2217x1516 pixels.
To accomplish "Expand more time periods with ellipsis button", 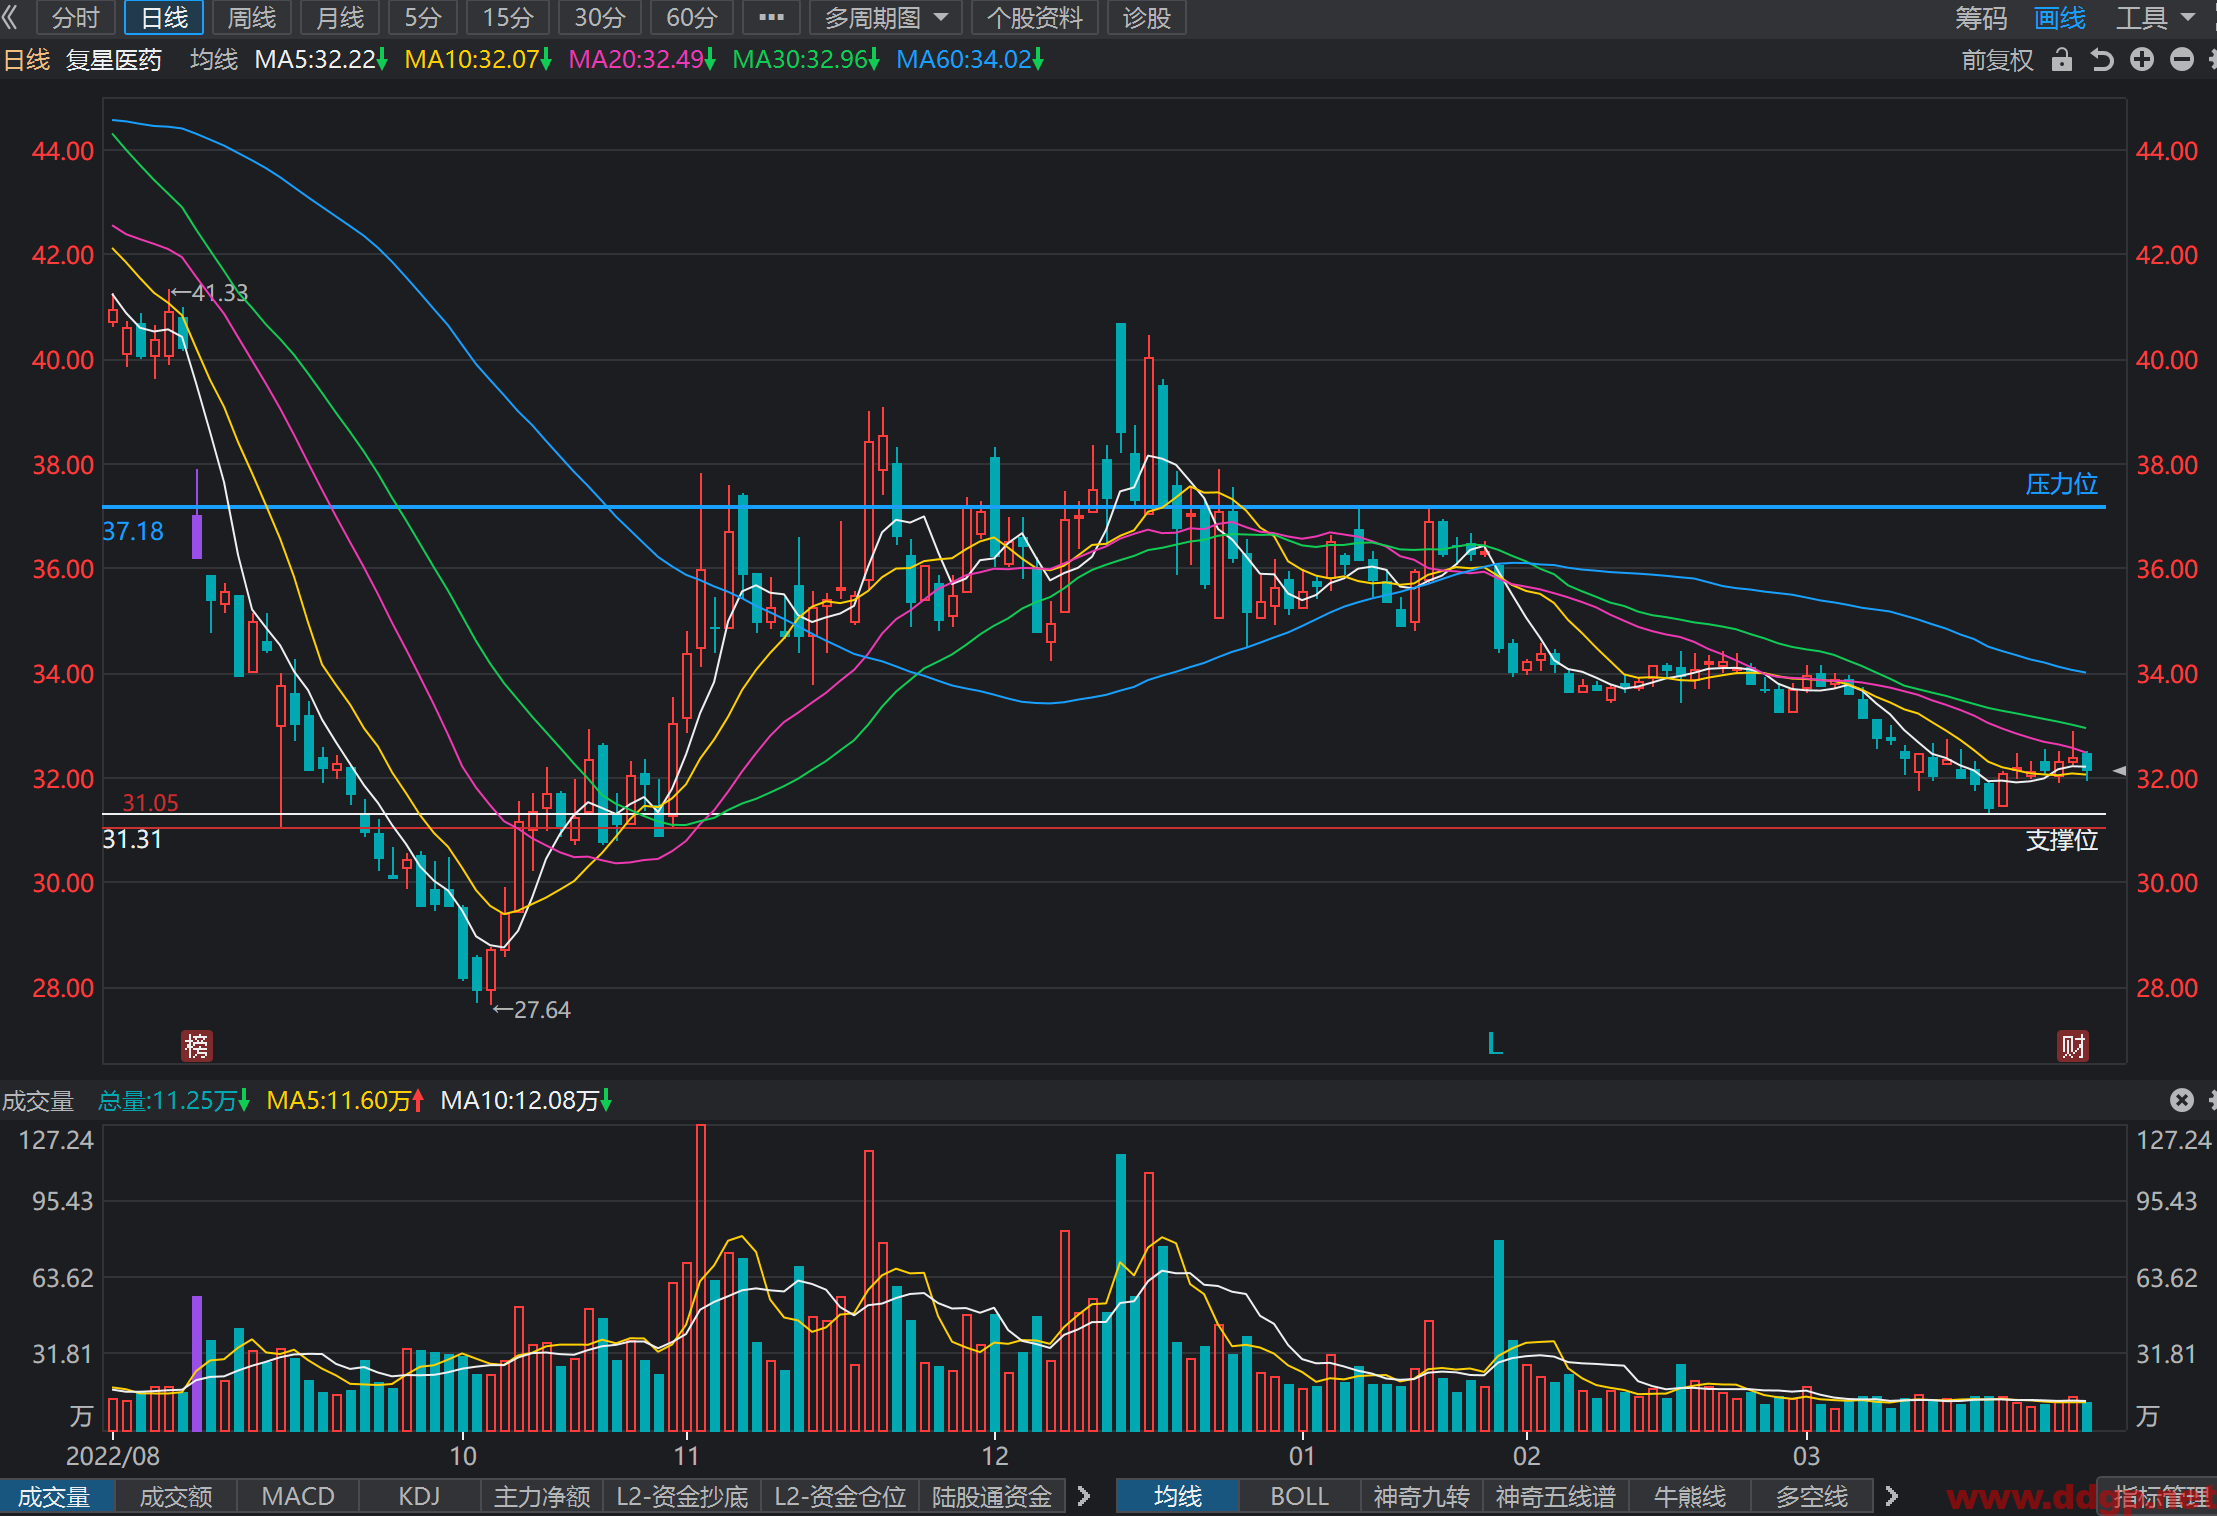I will 771,17.
